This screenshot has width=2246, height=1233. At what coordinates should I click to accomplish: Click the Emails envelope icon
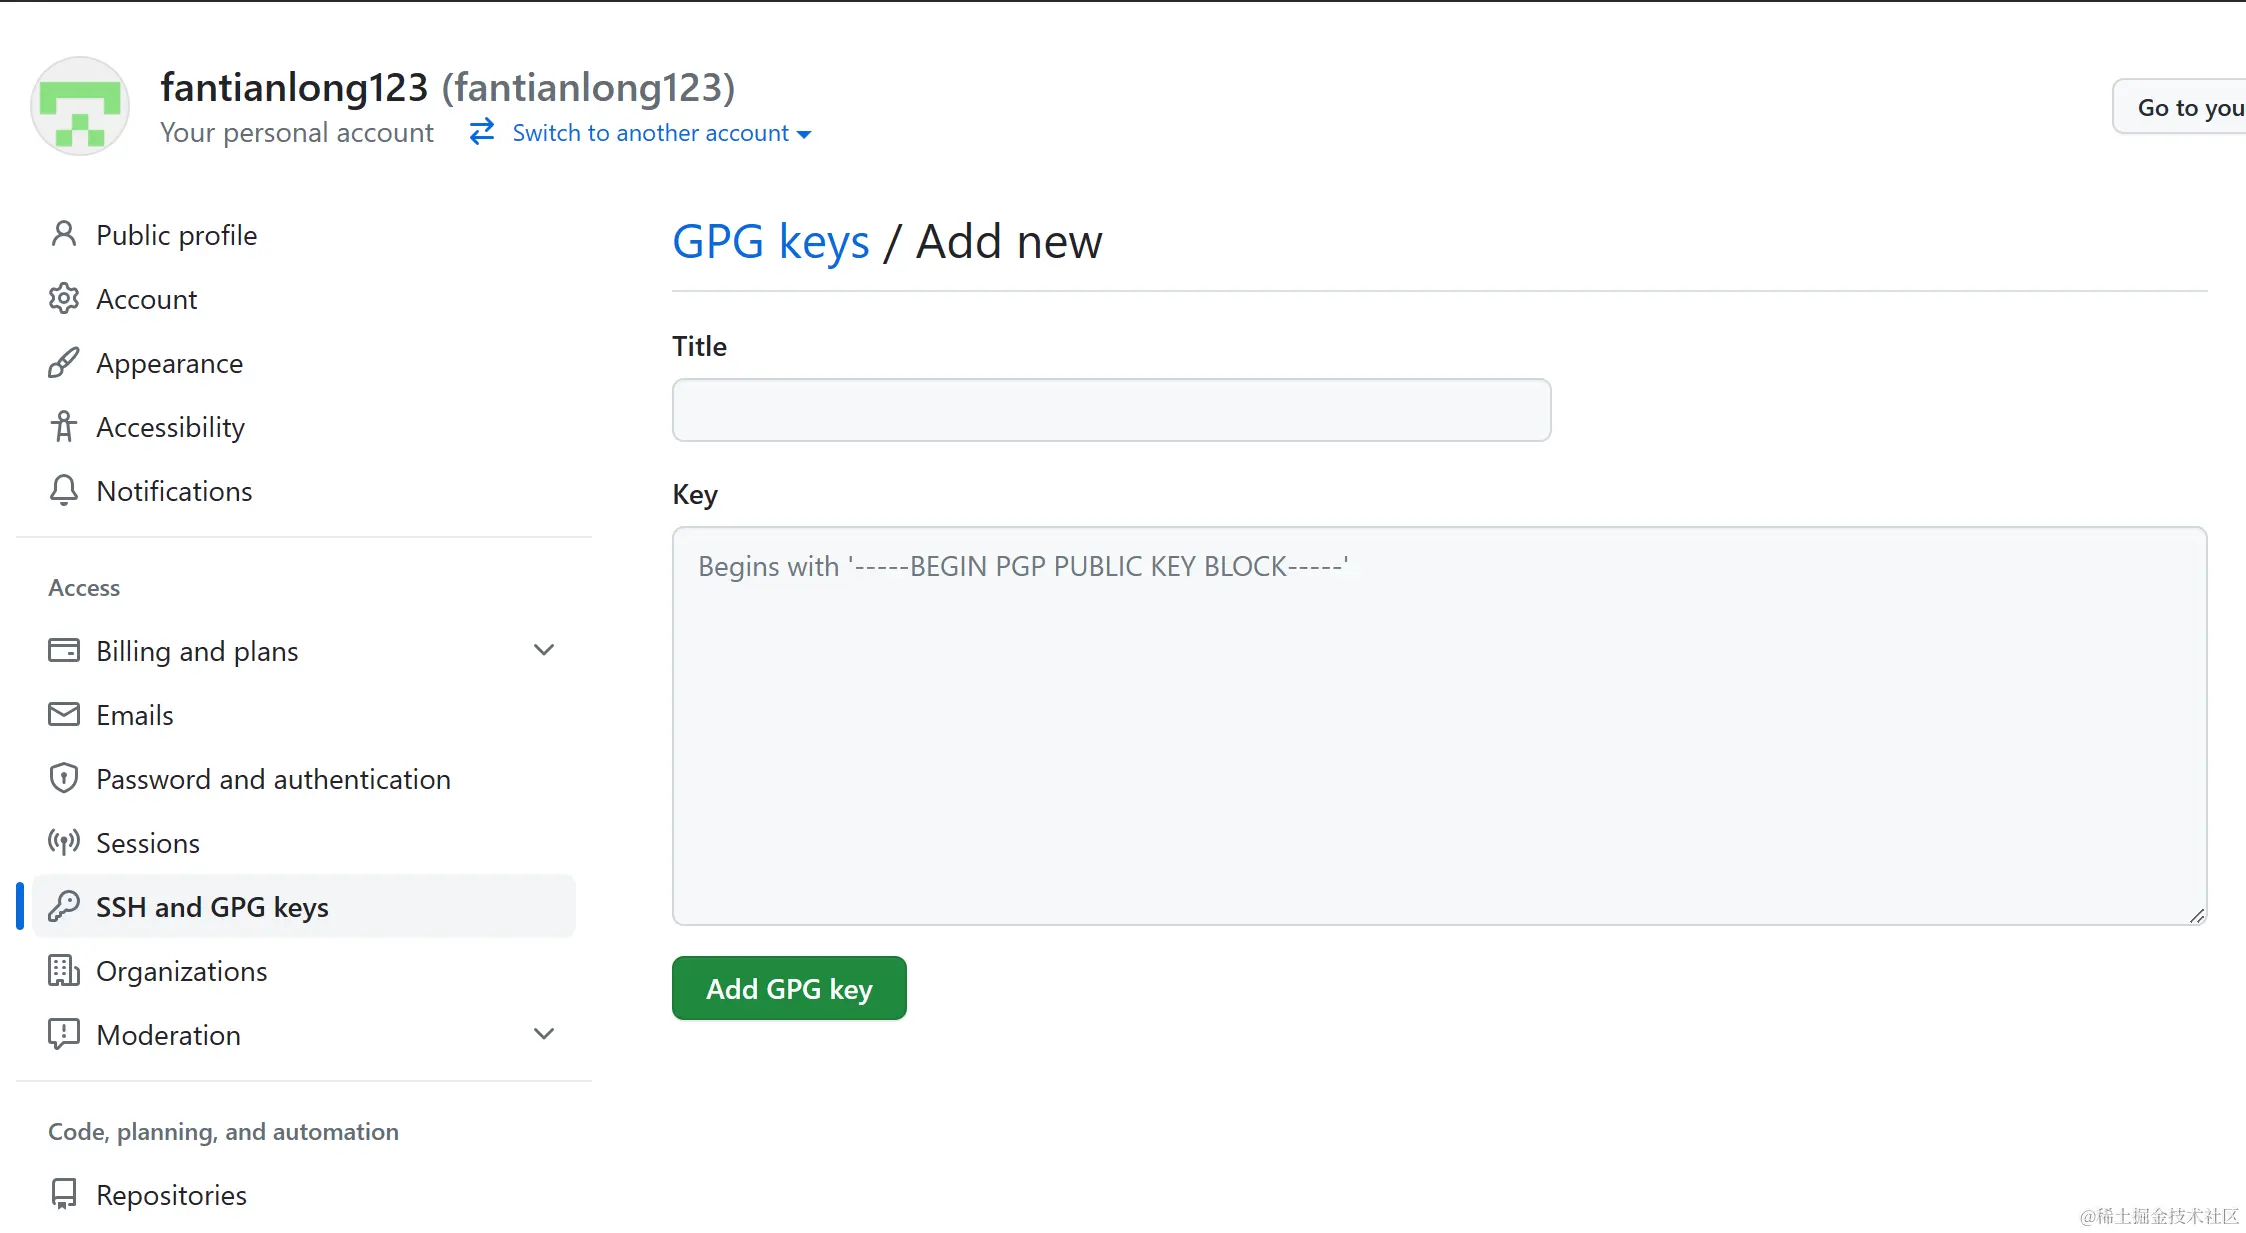click(64, 714)
